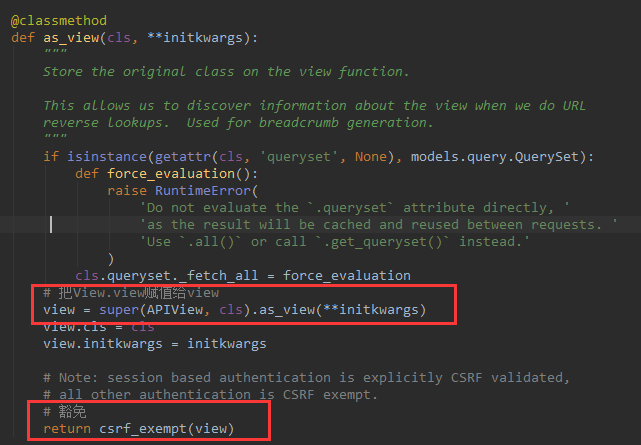Click the 'queryset' string literal
The image size is (641, 445).
click(298, 157)
